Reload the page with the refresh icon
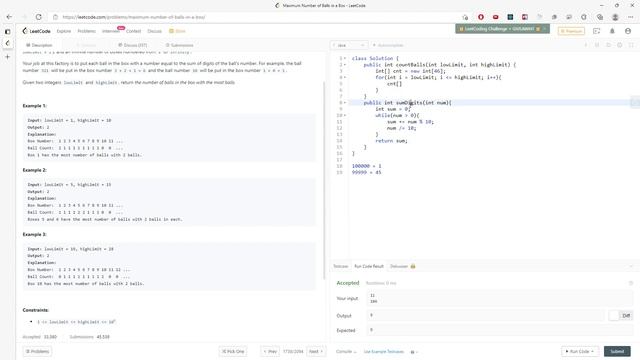Screen dimensions: 640x360 tap(39, 17)
